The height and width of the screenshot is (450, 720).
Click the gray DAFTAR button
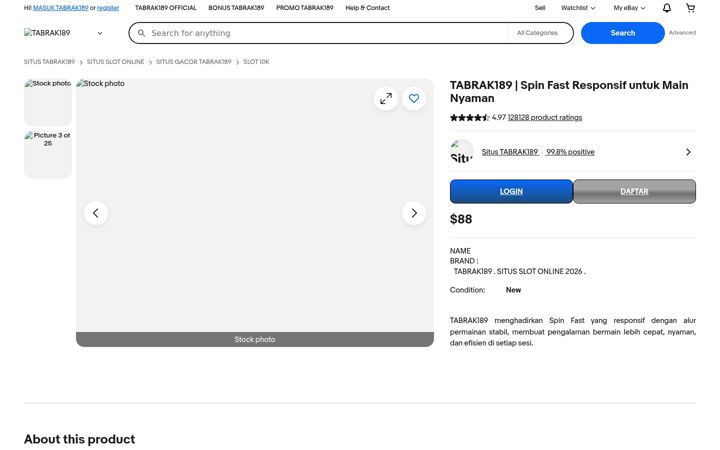pyautogui.click(x=634, y=191)
